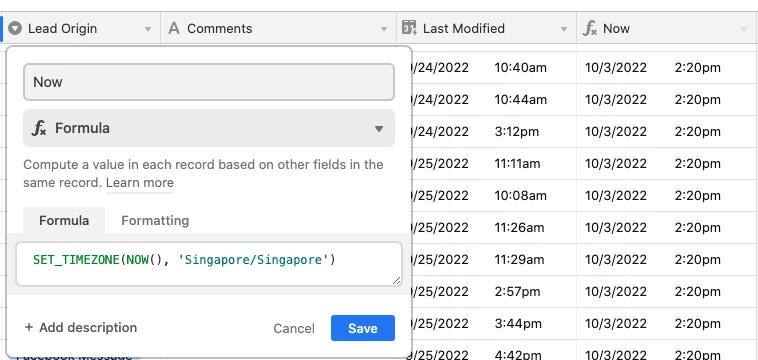This screenshot has height=360, width=758.
Task: Click the Now column formula fx icon
Action: coord(590,29)
